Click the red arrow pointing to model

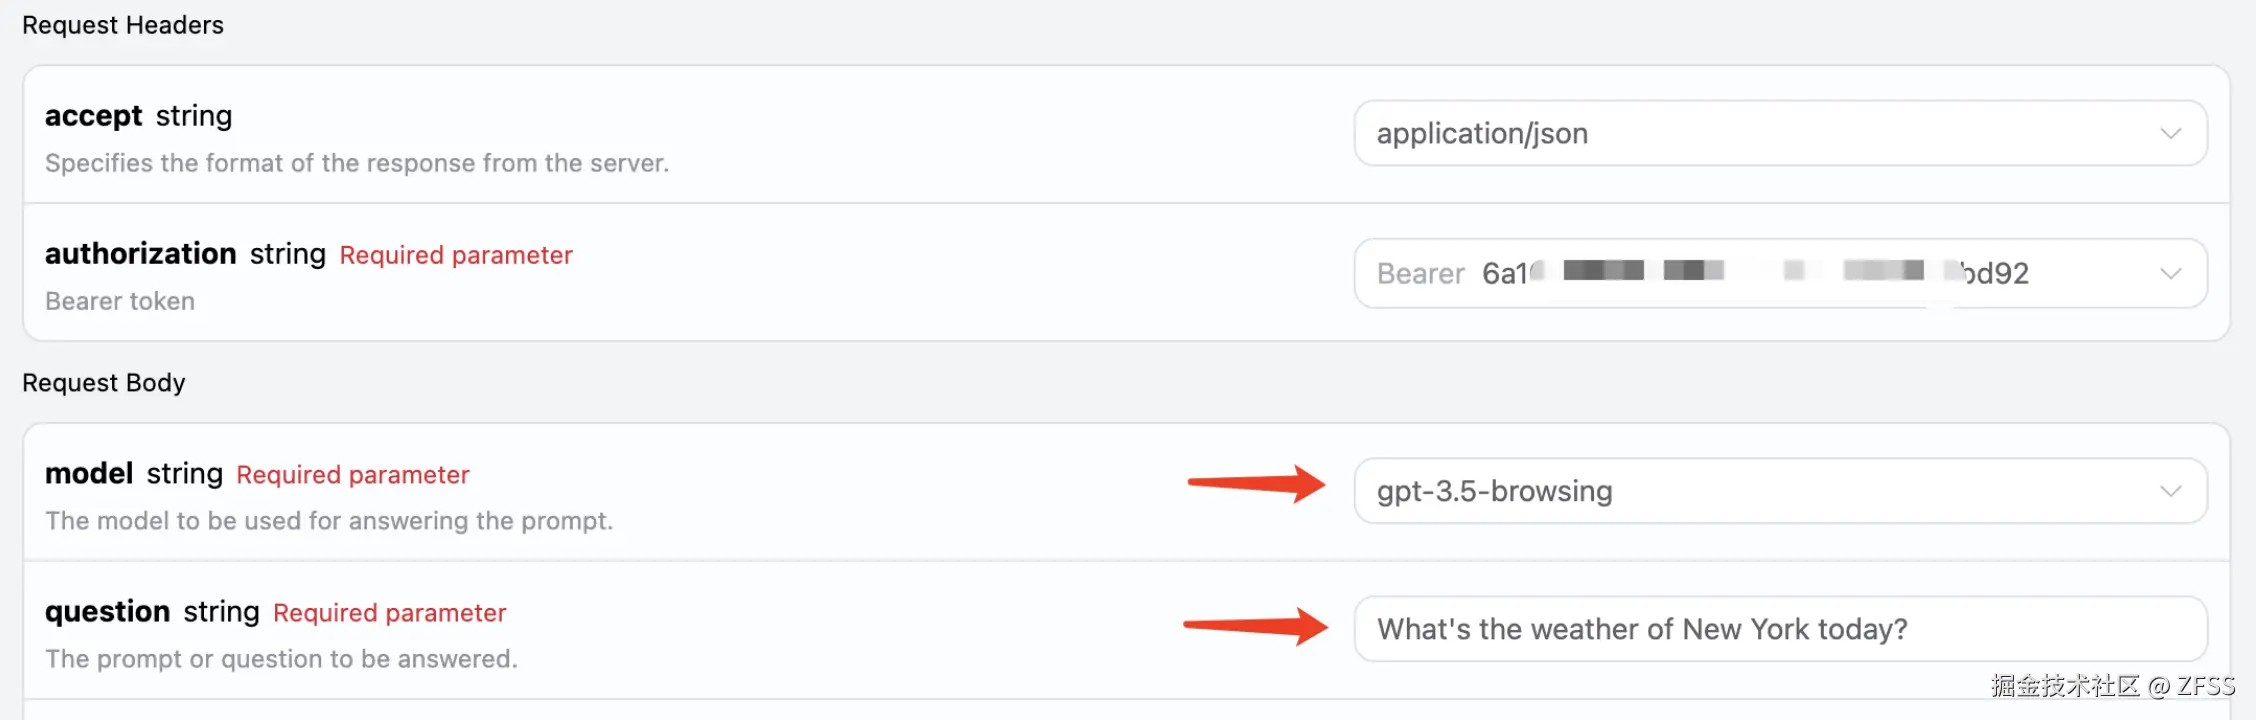(1257, 484)
